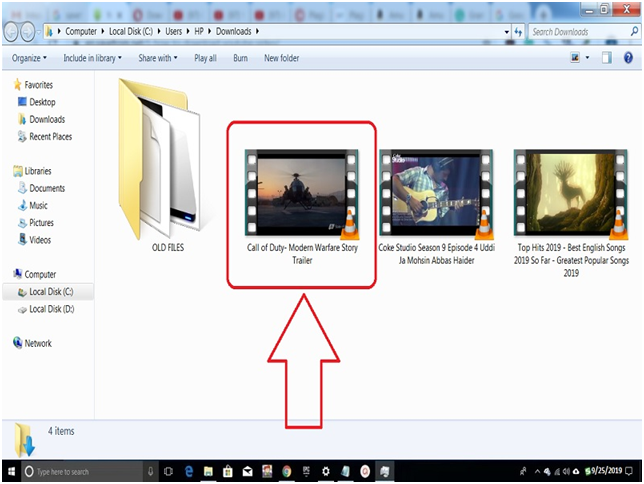Screen dimensions: 644x484
Task: Open Task View on the taskbar
Action: (168, 471)
